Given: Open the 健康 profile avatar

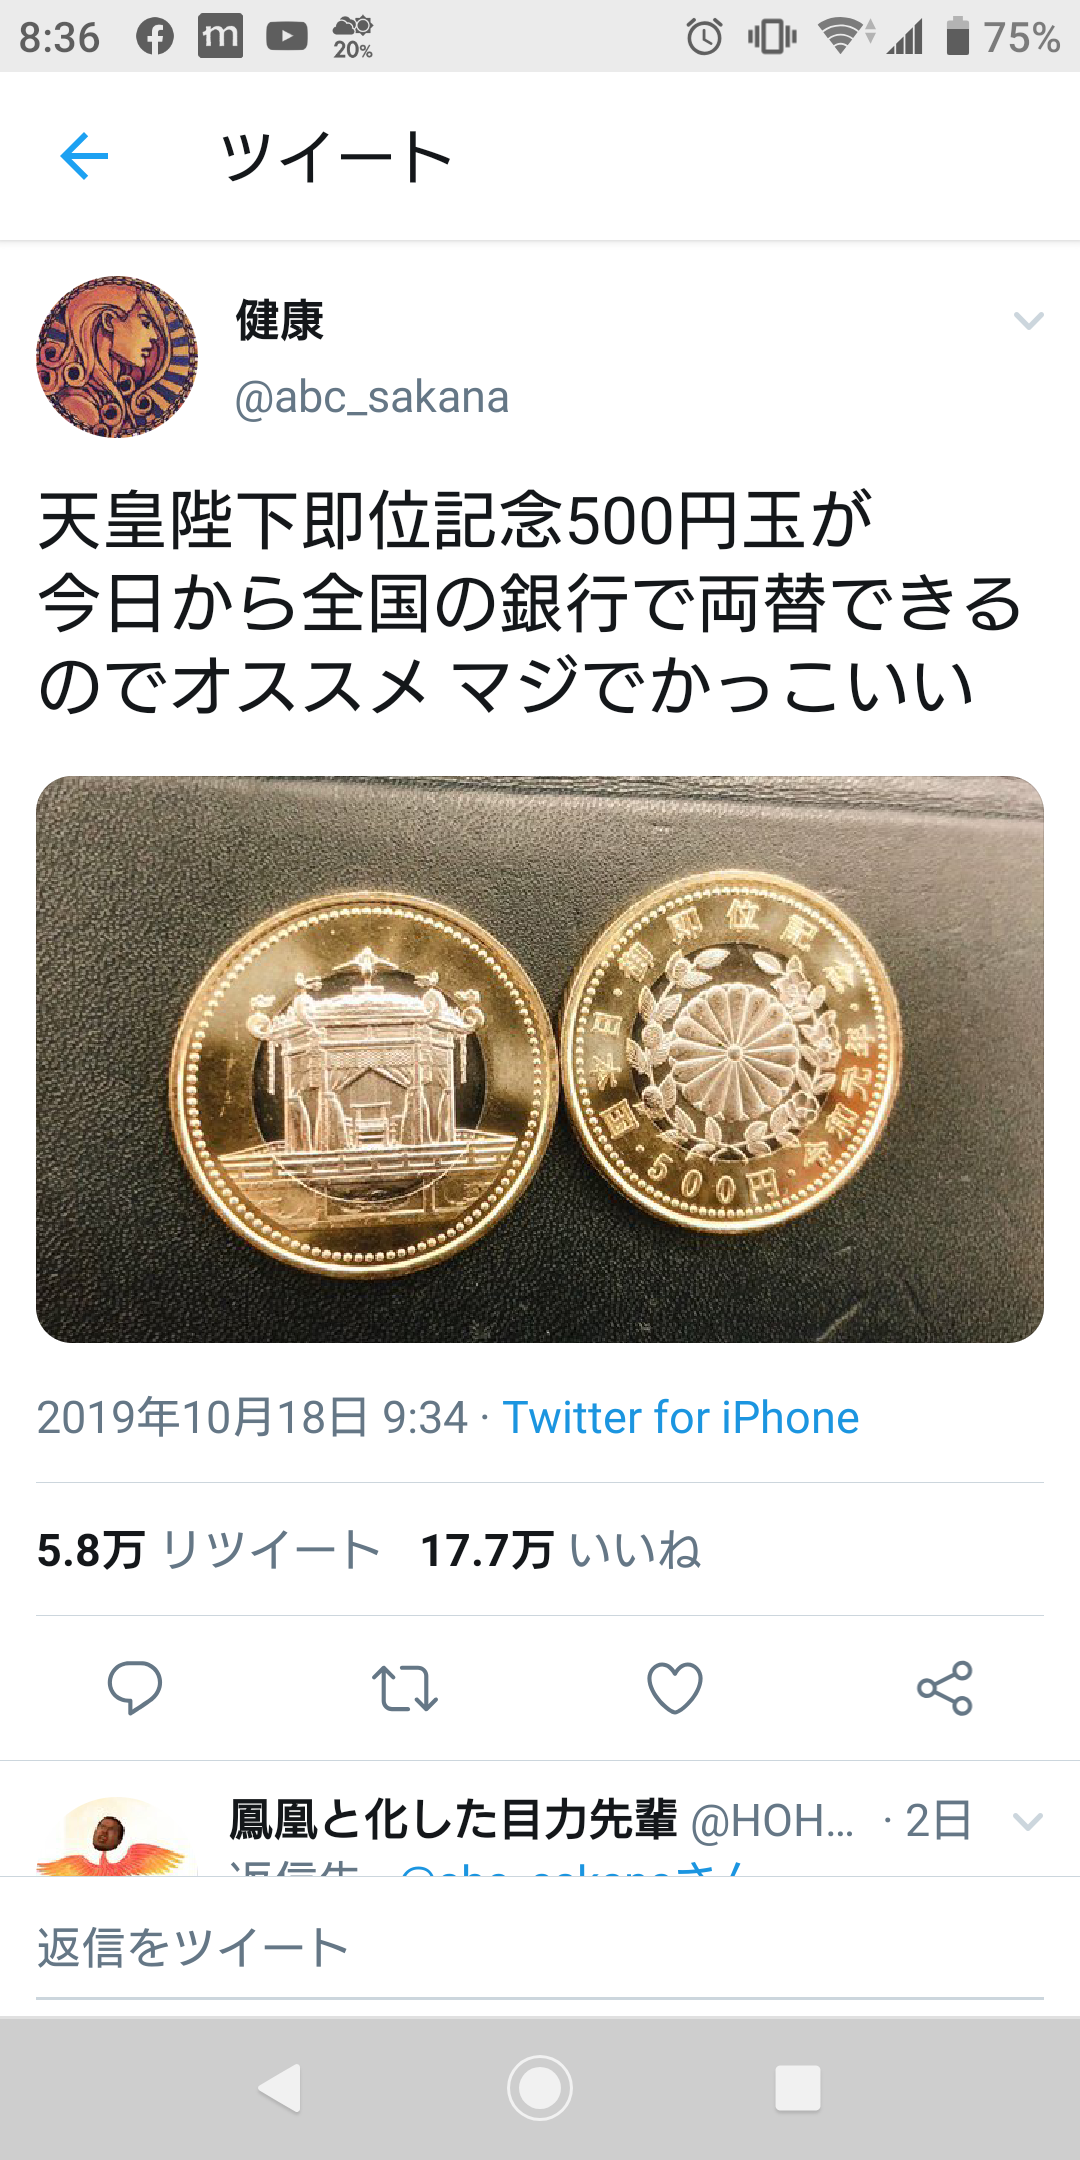Looking at the screenshot, I should tap(117, 357).
